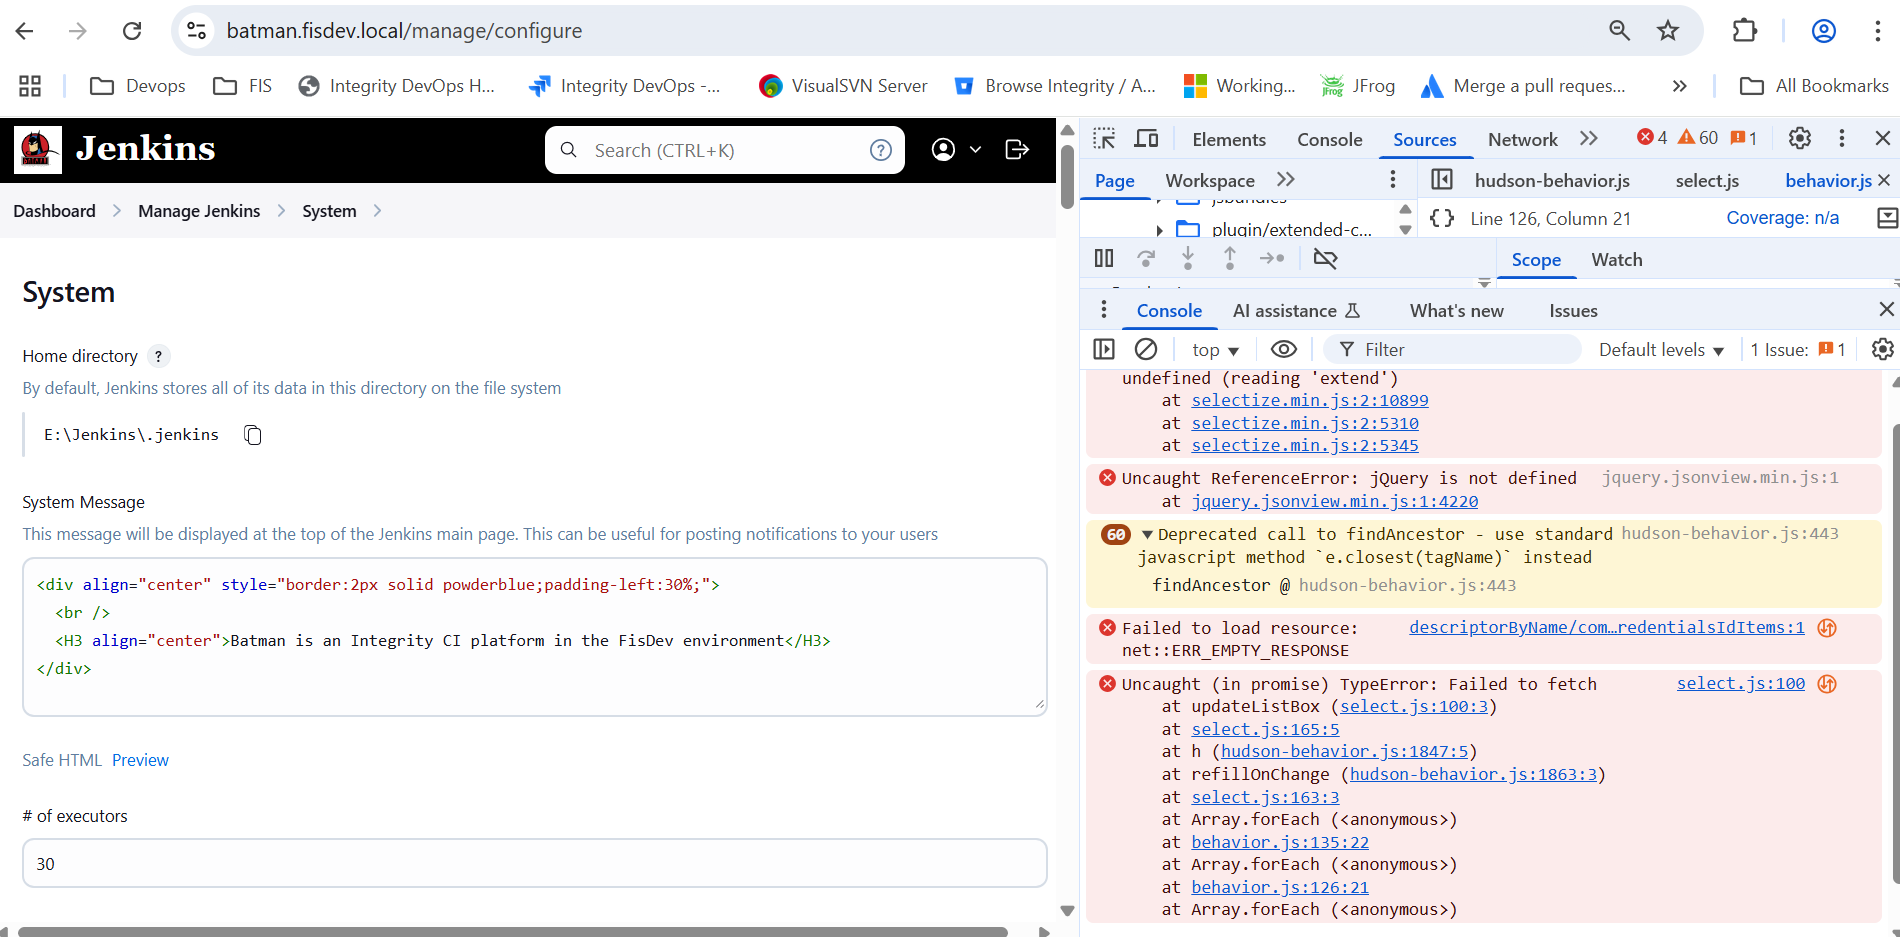Image resolution: width=1900 pixels, height=937 pixels.
Task: Open DevTools settings gear
Action: [x=1800, y=138]
